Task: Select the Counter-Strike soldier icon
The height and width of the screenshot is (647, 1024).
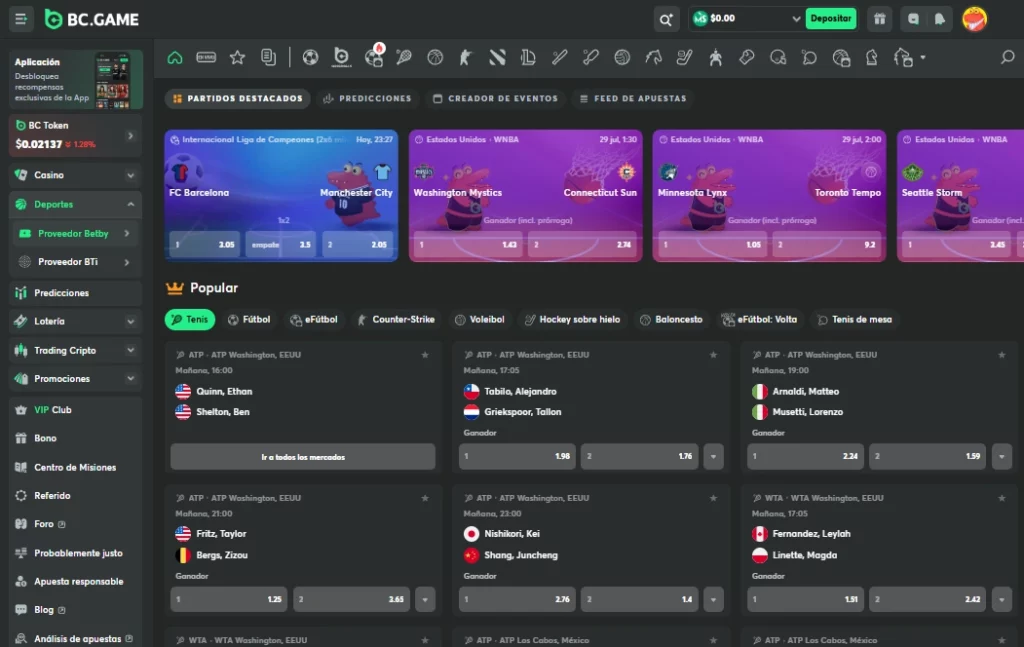Action: pyautogui.click(x=466, y=57)
